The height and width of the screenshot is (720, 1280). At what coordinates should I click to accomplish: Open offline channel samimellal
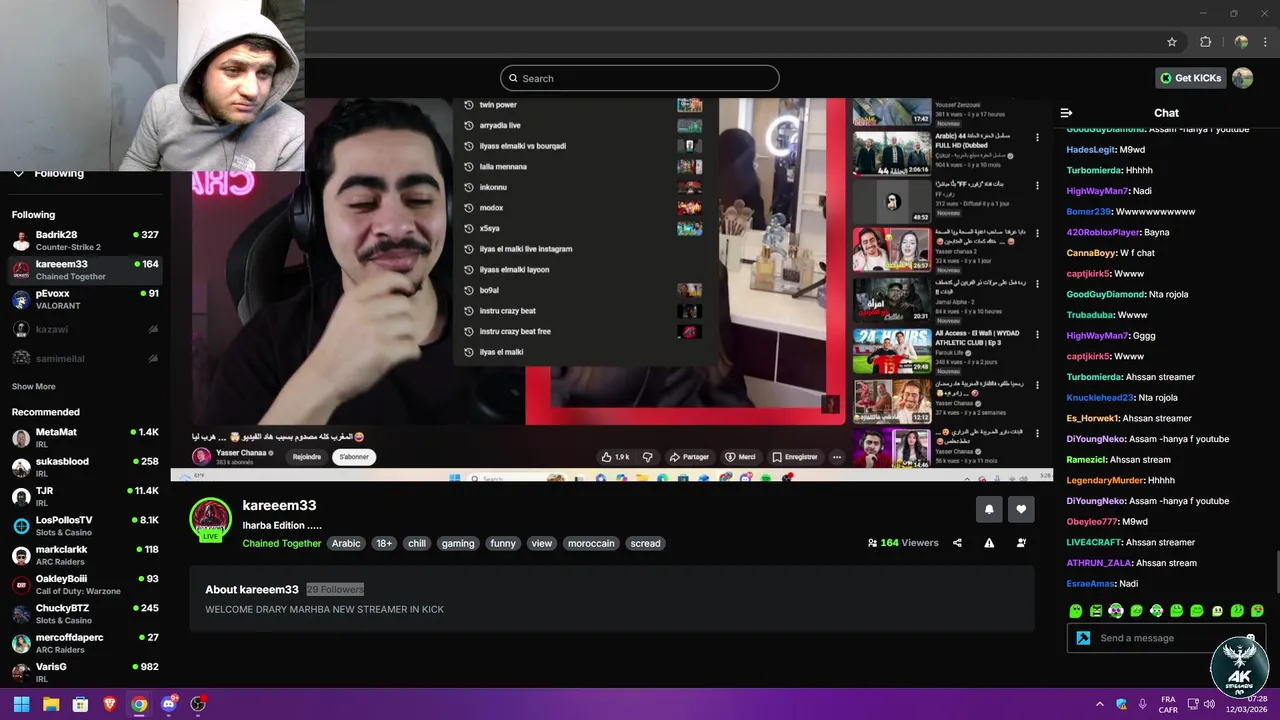coord(85,358)
